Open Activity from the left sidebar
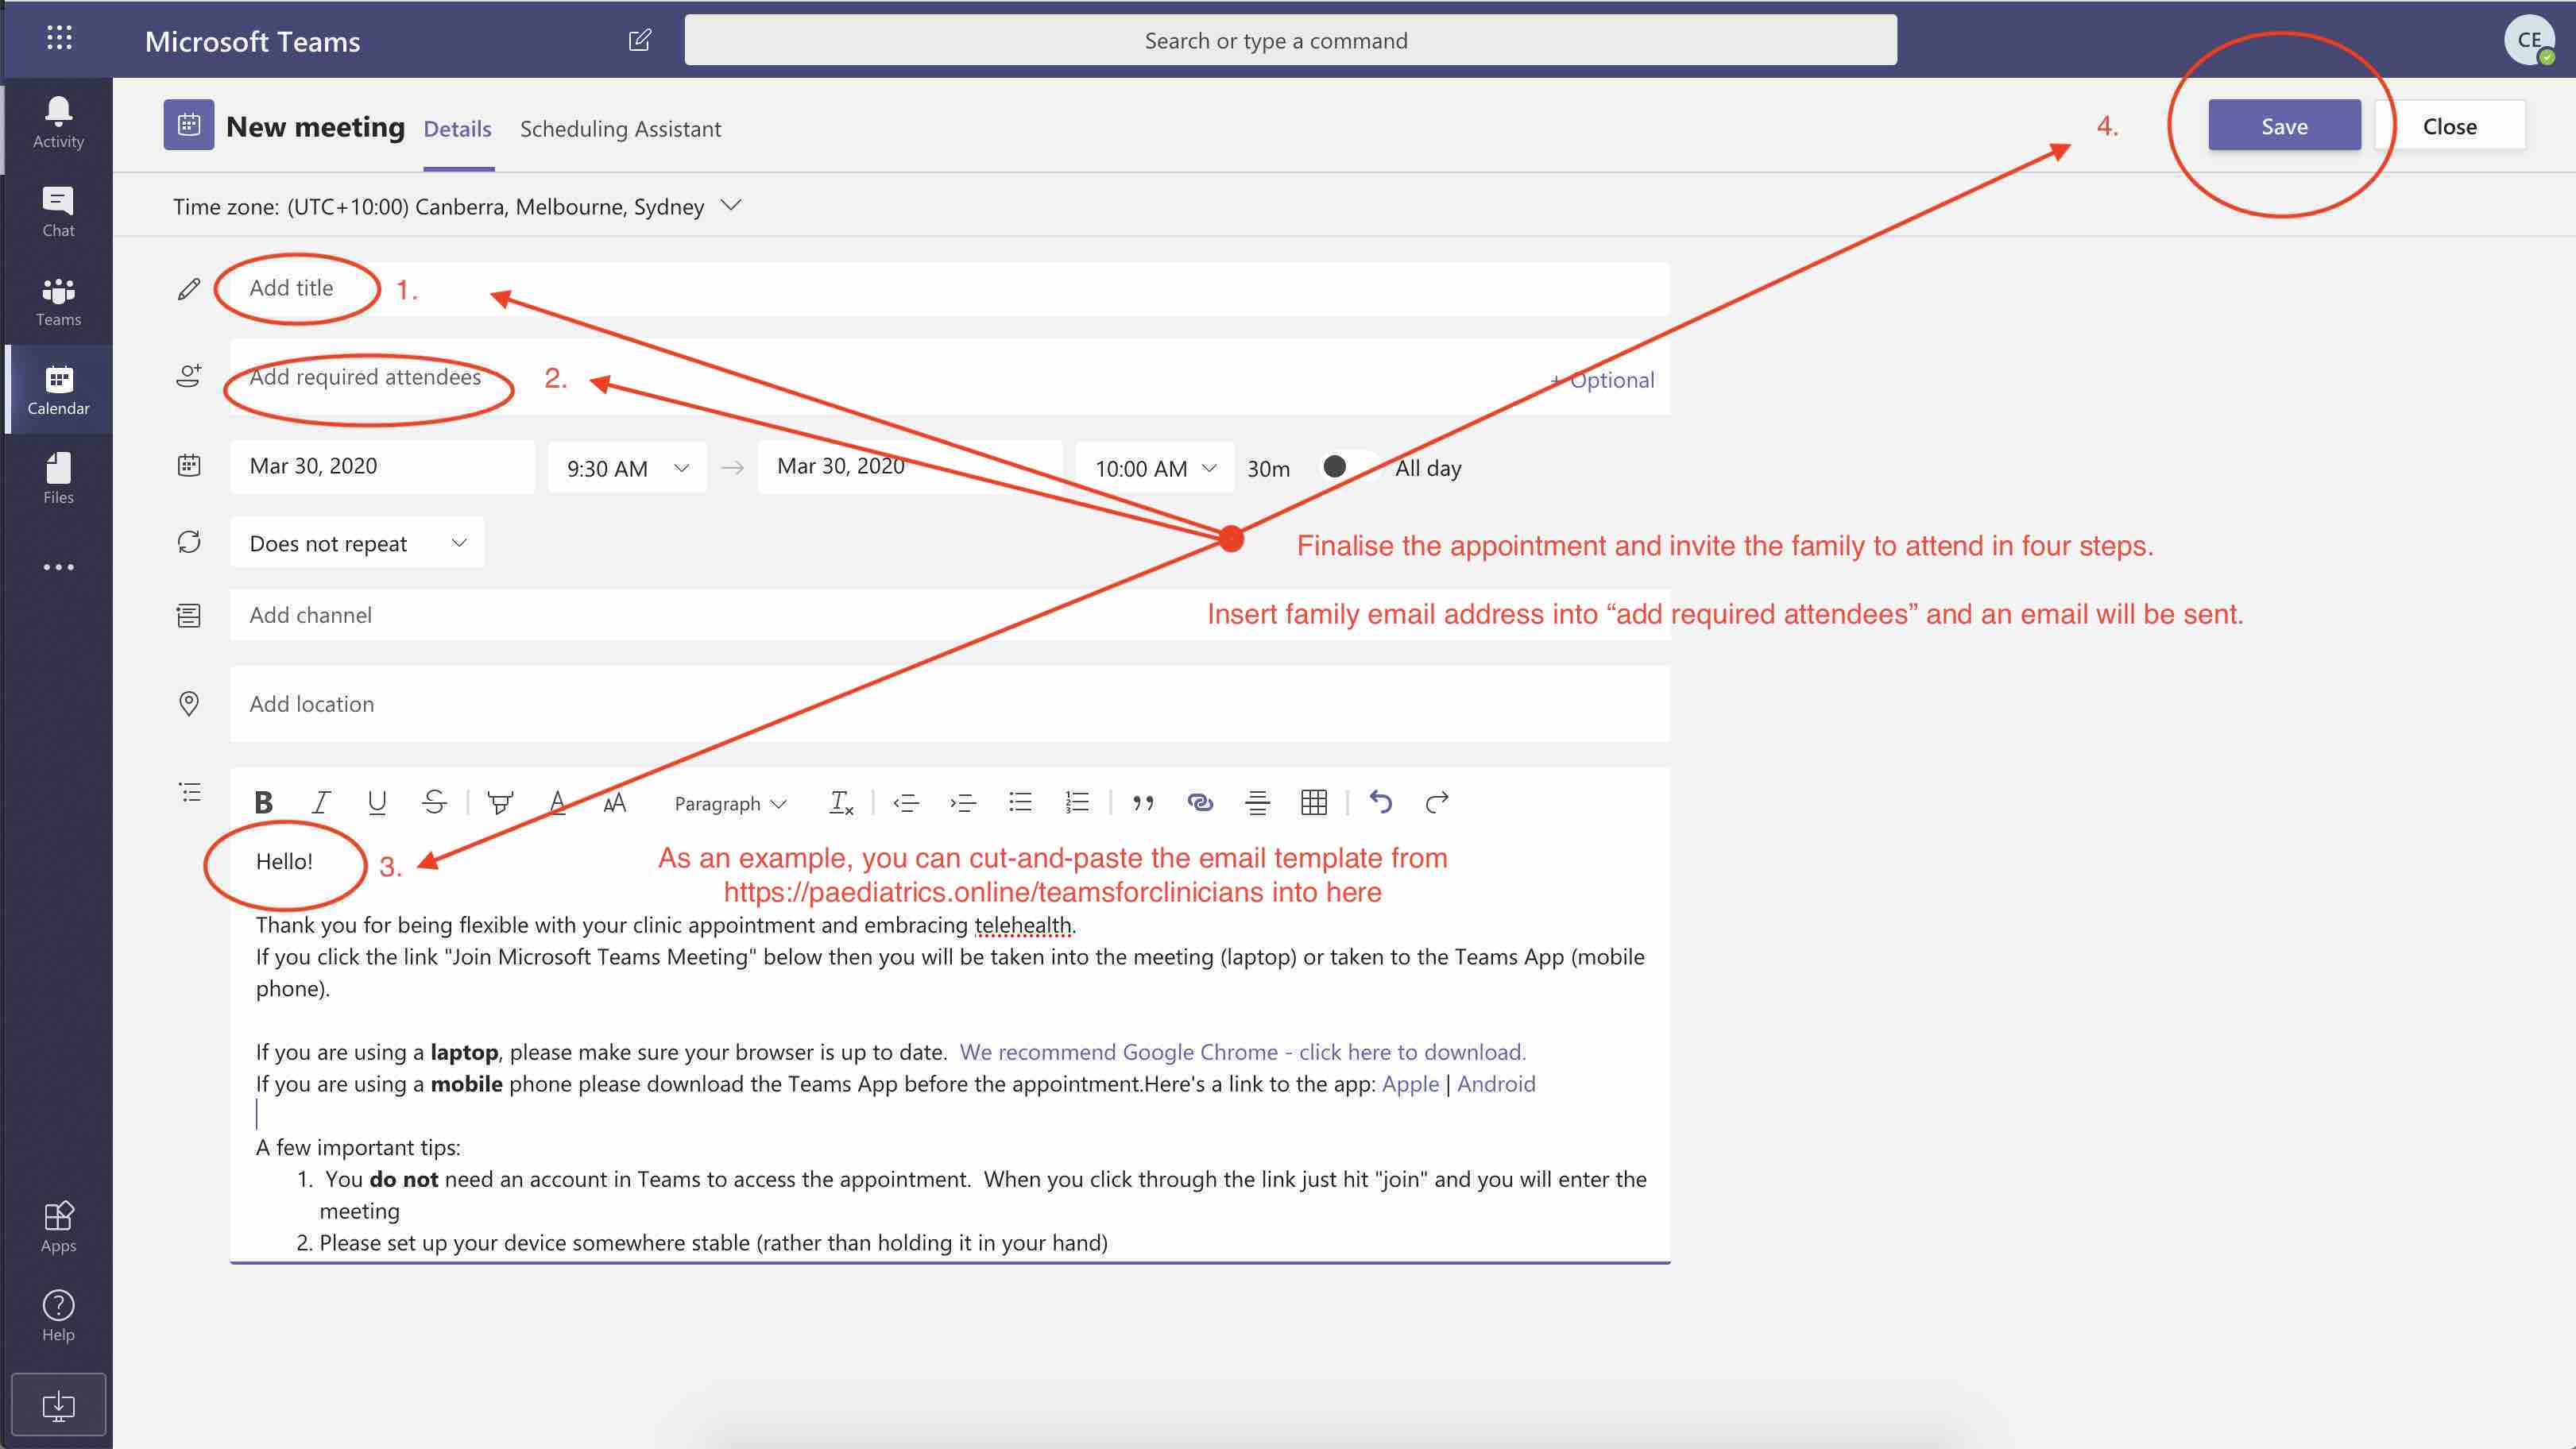 (x=58, y=122)
